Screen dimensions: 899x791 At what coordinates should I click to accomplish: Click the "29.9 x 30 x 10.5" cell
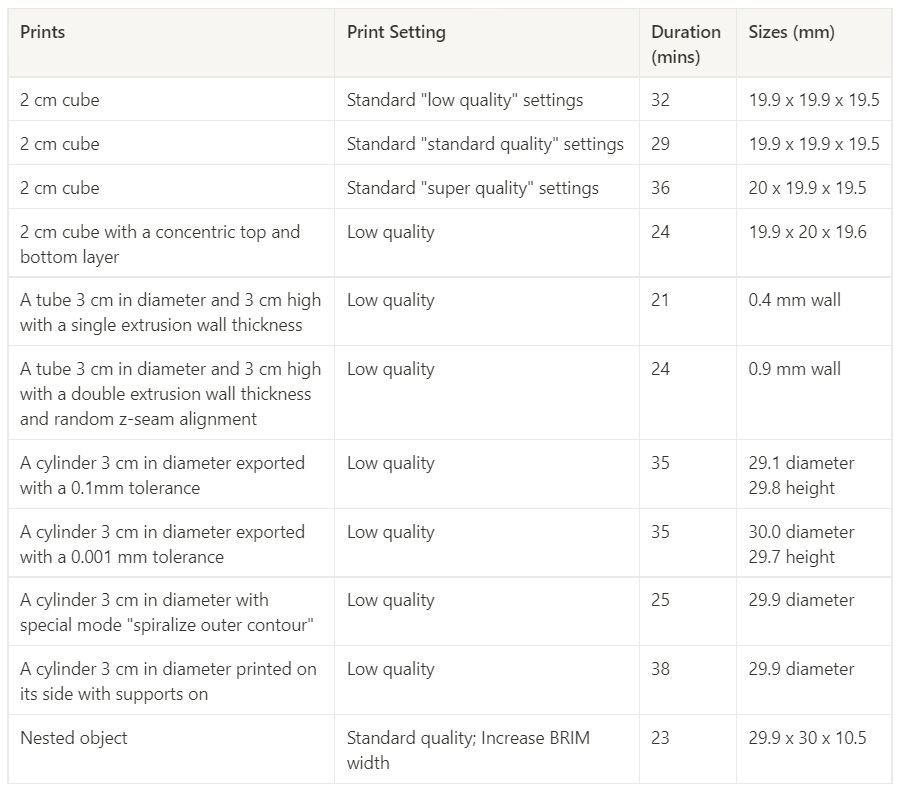pyautogui.click(x=807, y=738)
